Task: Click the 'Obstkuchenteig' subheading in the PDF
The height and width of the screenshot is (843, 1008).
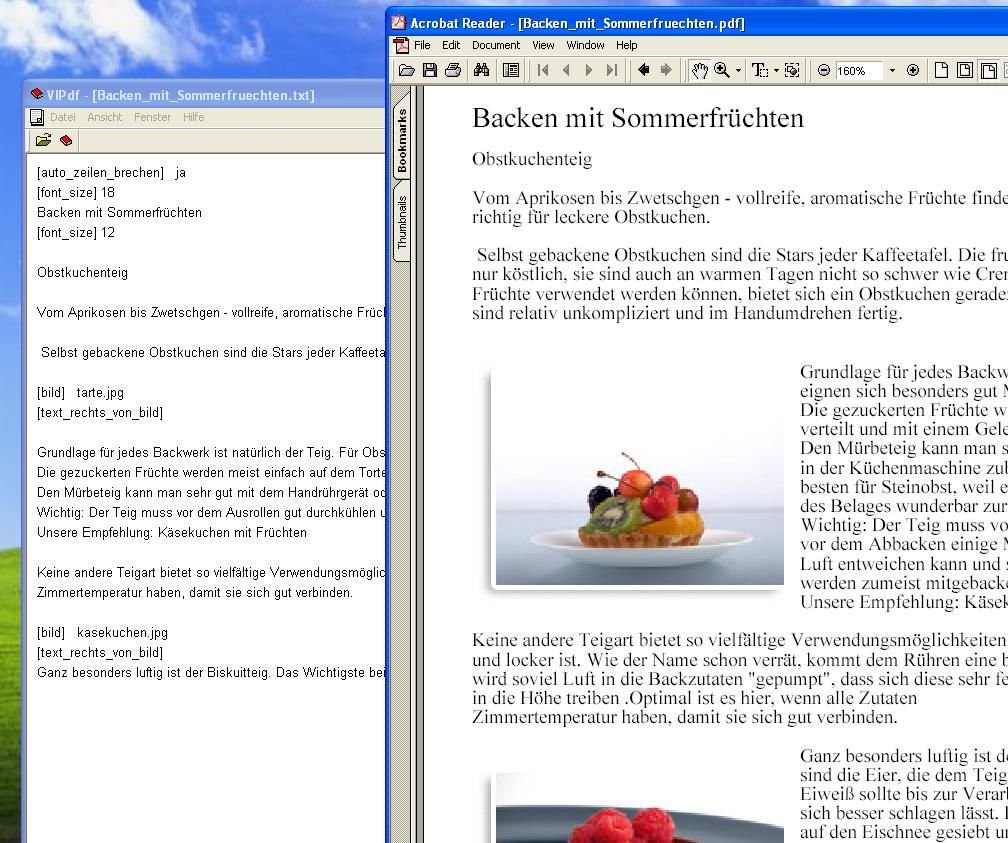Action: pos(532,159)
